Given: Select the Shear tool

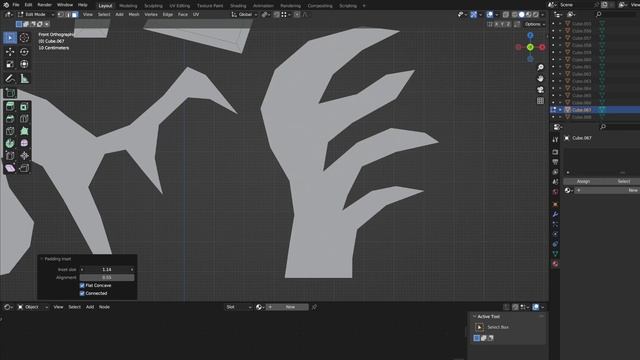Looking at the screenshot, I should (x=10, y=168).
